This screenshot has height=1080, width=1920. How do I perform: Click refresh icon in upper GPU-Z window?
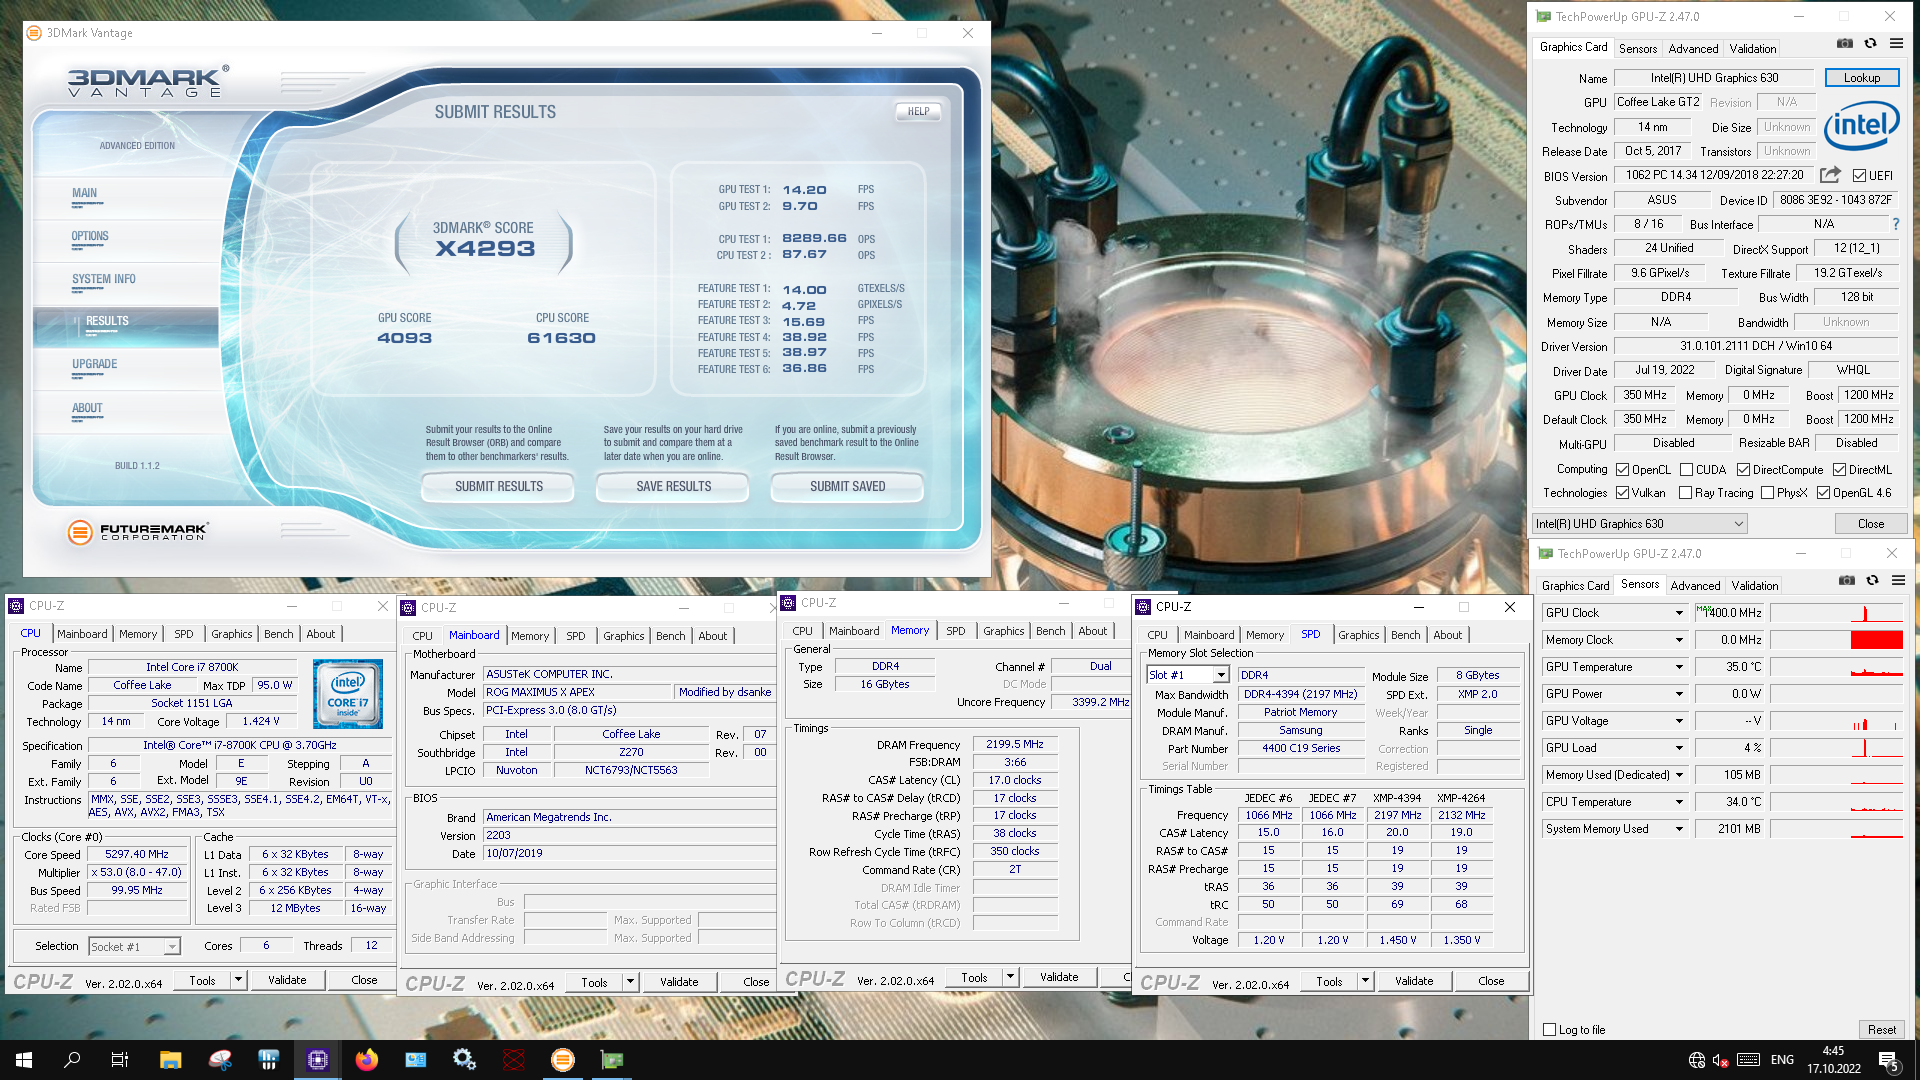click(x=1870, y=44)
